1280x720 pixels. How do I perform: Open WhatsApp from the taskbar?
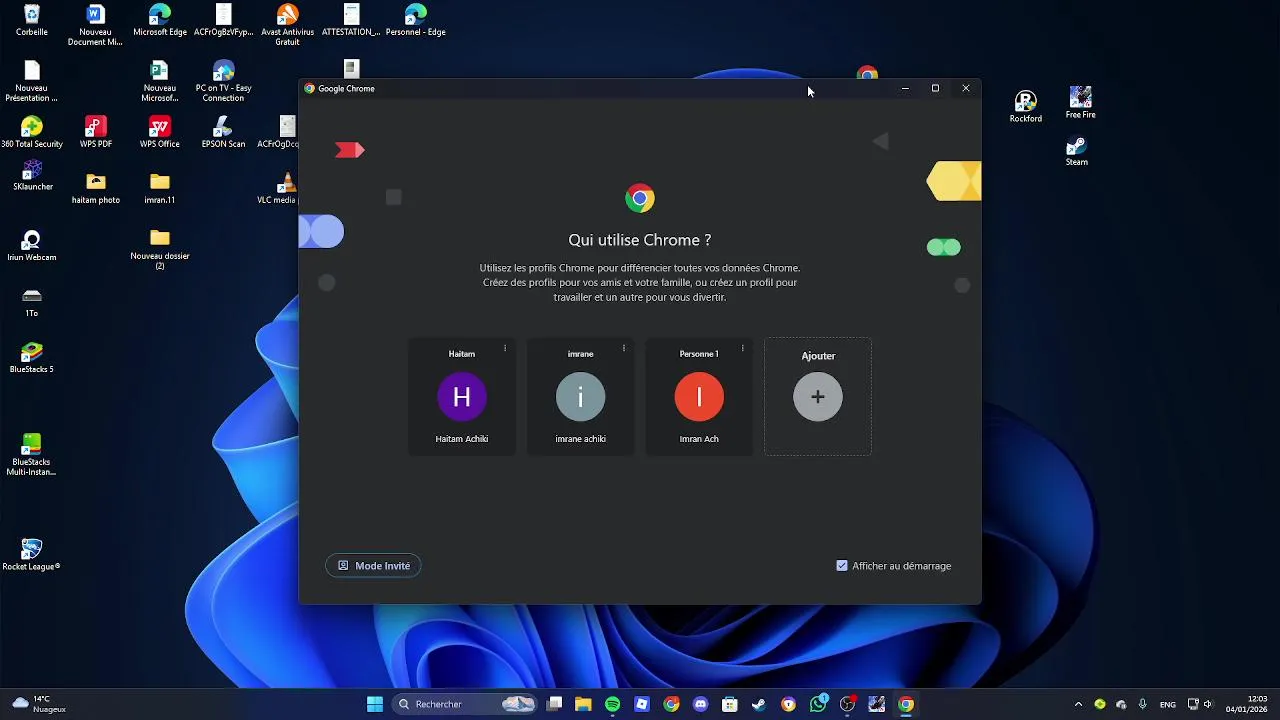coord(818,704)
